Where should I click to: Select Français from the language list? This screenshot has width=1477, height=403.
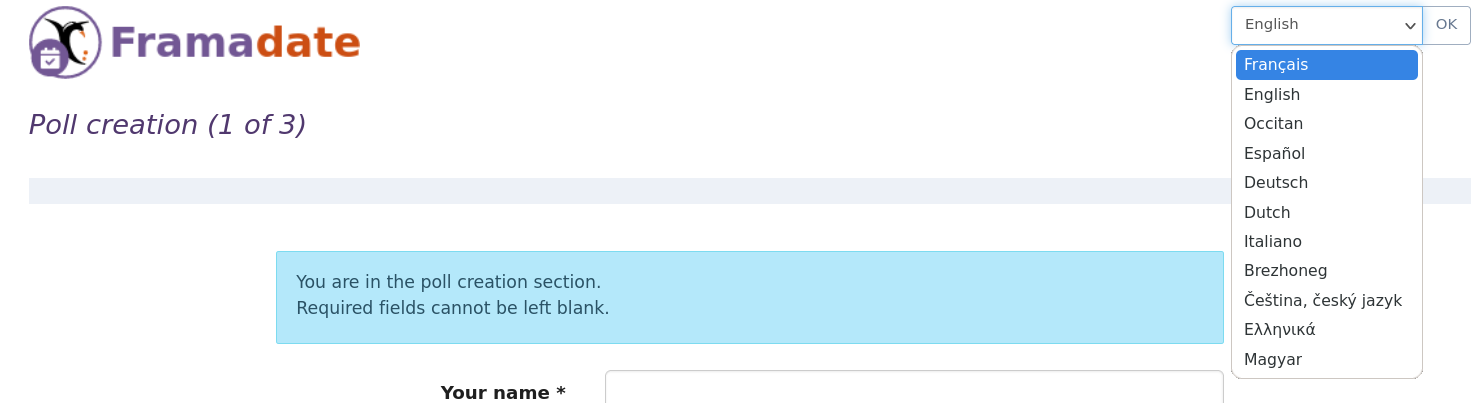(x=1326, y=65)
